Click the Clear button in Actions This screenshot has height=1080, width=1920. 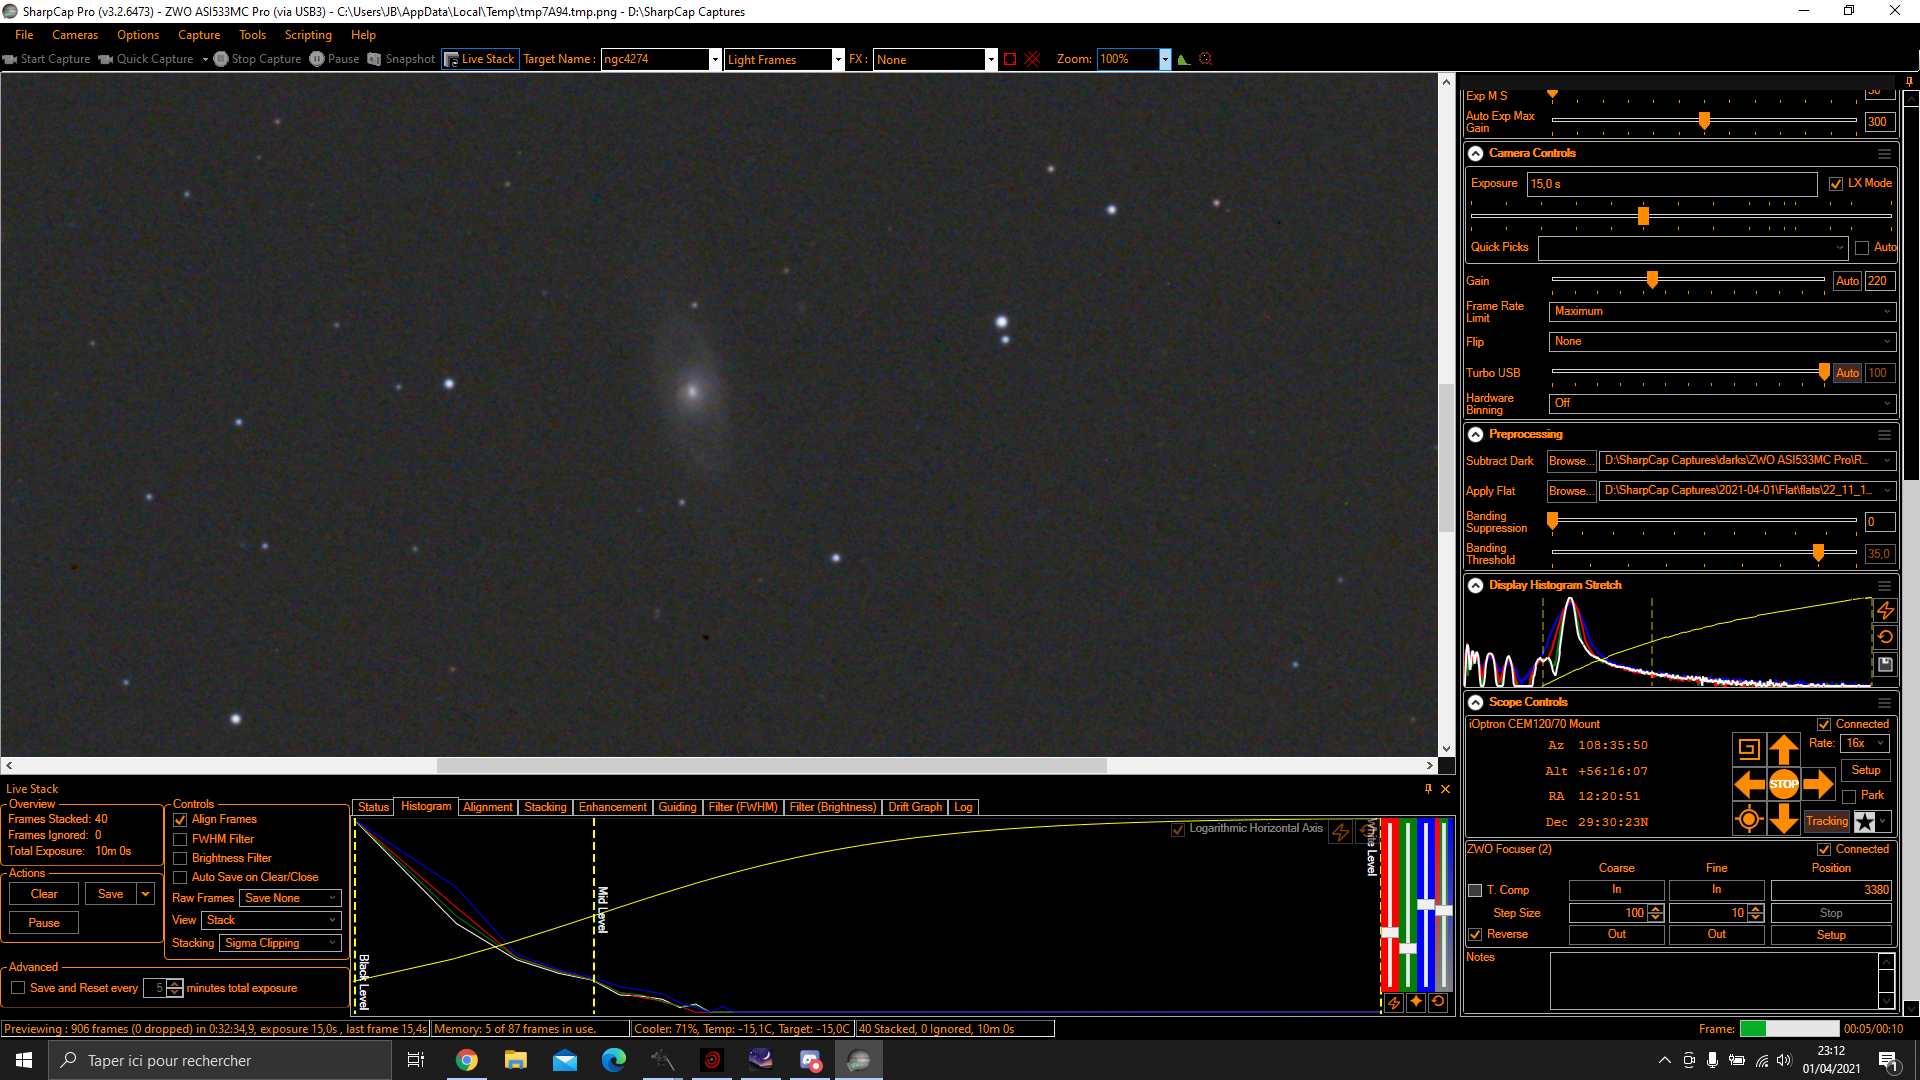click(44, 894)
